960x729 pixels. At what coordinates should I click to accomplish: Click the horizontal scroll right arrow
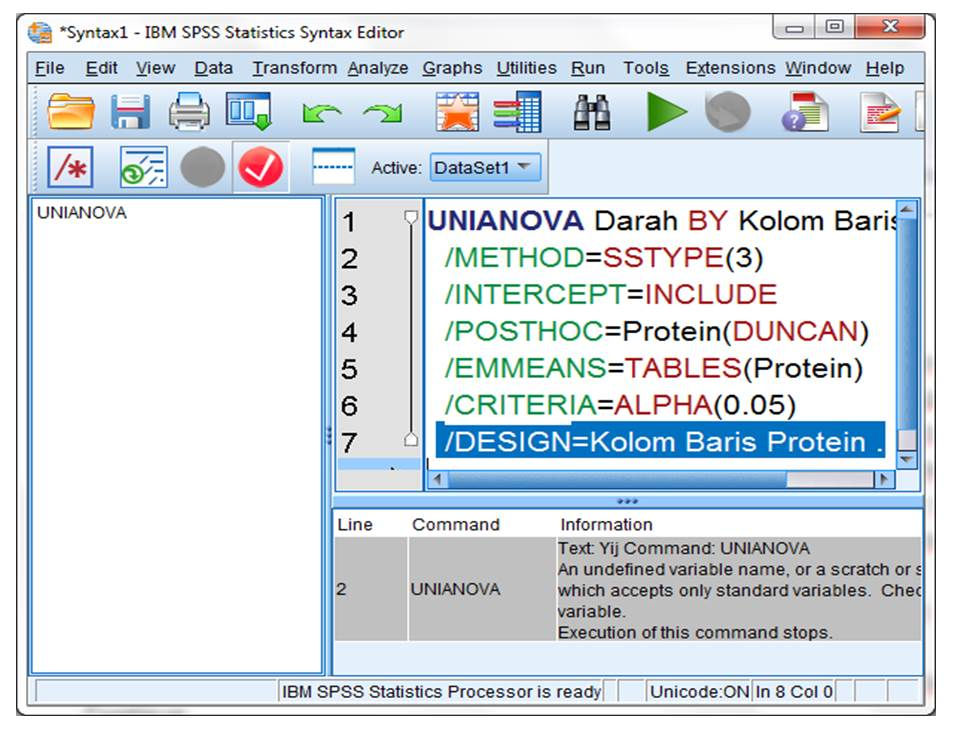(884, 479)
